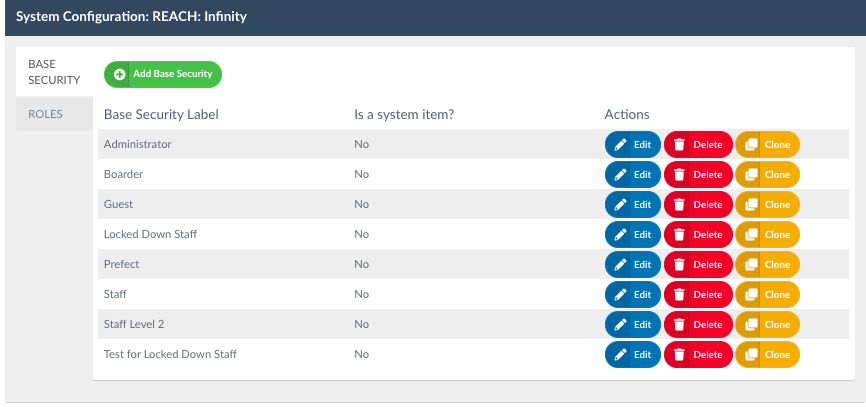The width and height of the screenshot is (866, 407).
Task: Delete the Administrator base security
Action: coord(697,145)
